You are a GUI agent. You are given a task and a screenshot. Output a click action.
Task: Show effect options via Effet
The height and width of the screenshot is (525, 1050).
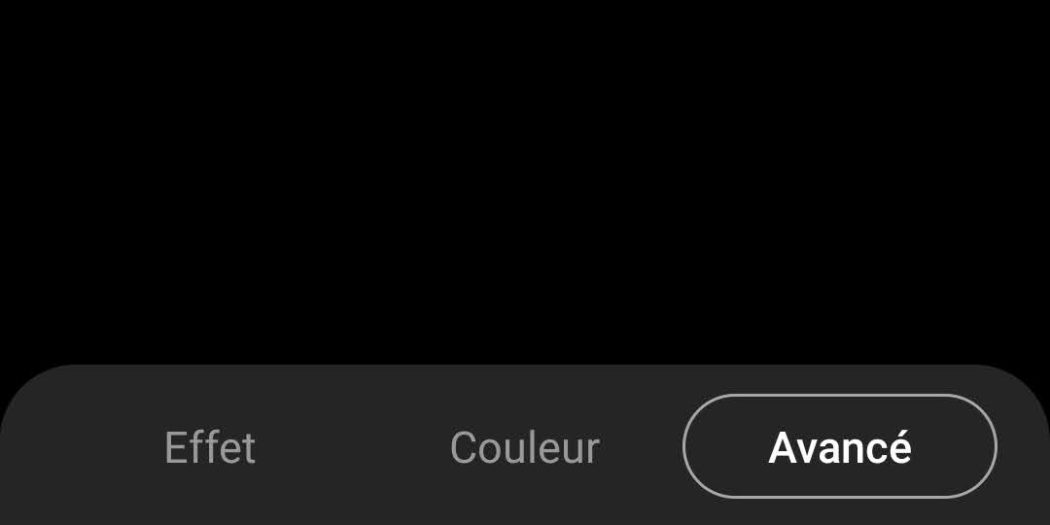coord(210,447)
